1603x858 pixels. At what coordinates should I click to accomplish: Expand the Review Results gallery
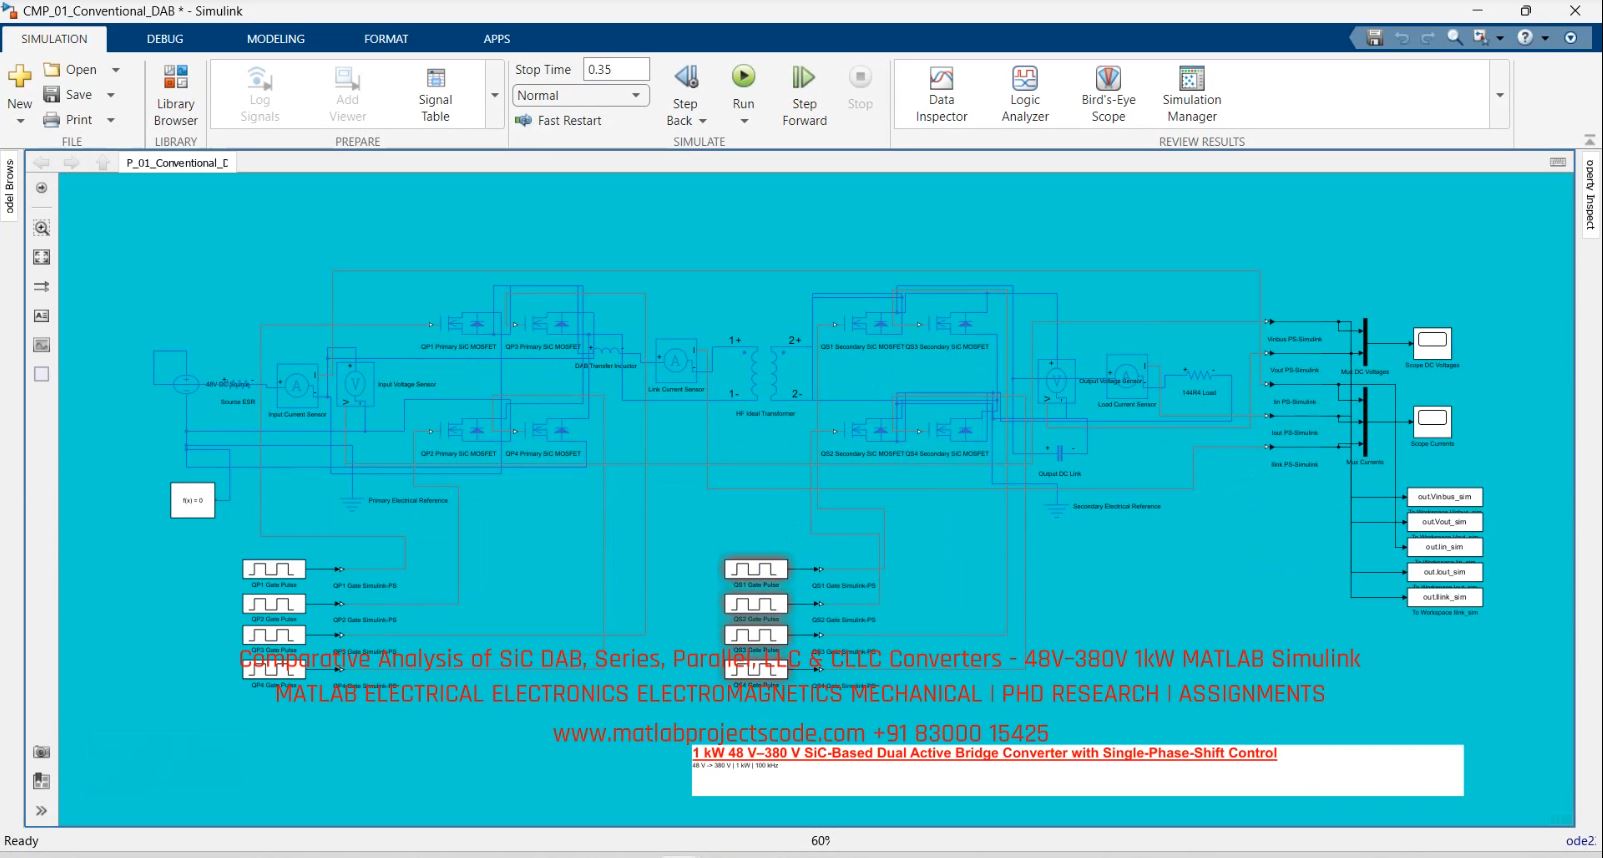[1500, 95]
